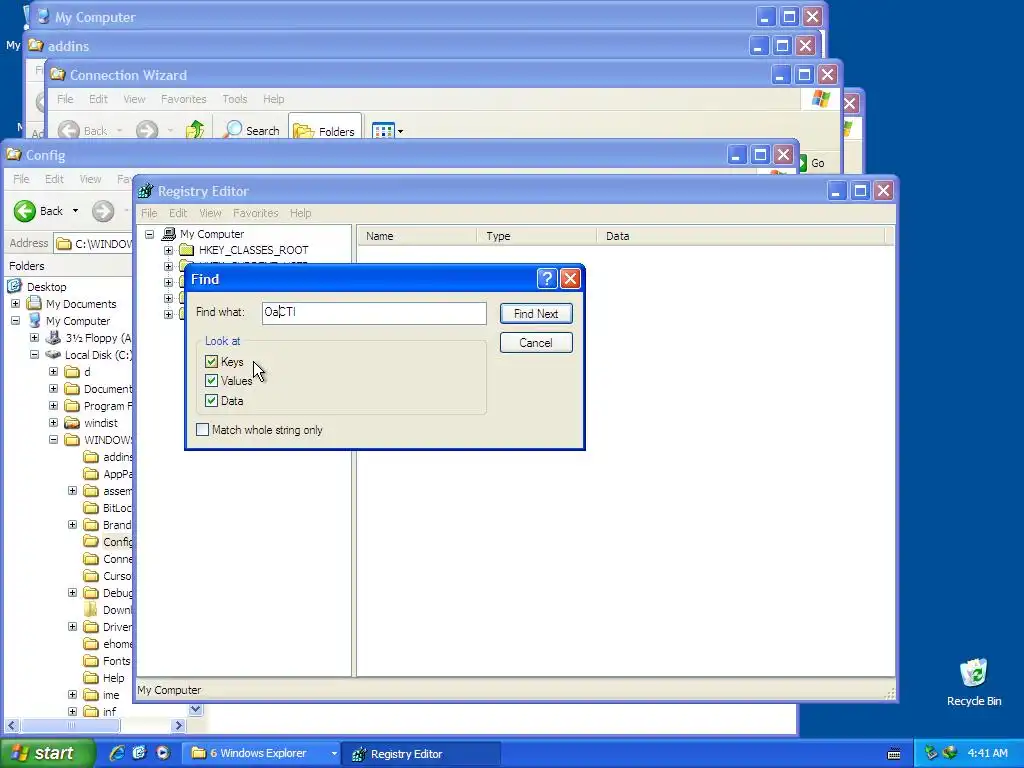Click the Name column header
Image resolution: width=1024 pixels, height=768 pixels.
coord(417,236)
